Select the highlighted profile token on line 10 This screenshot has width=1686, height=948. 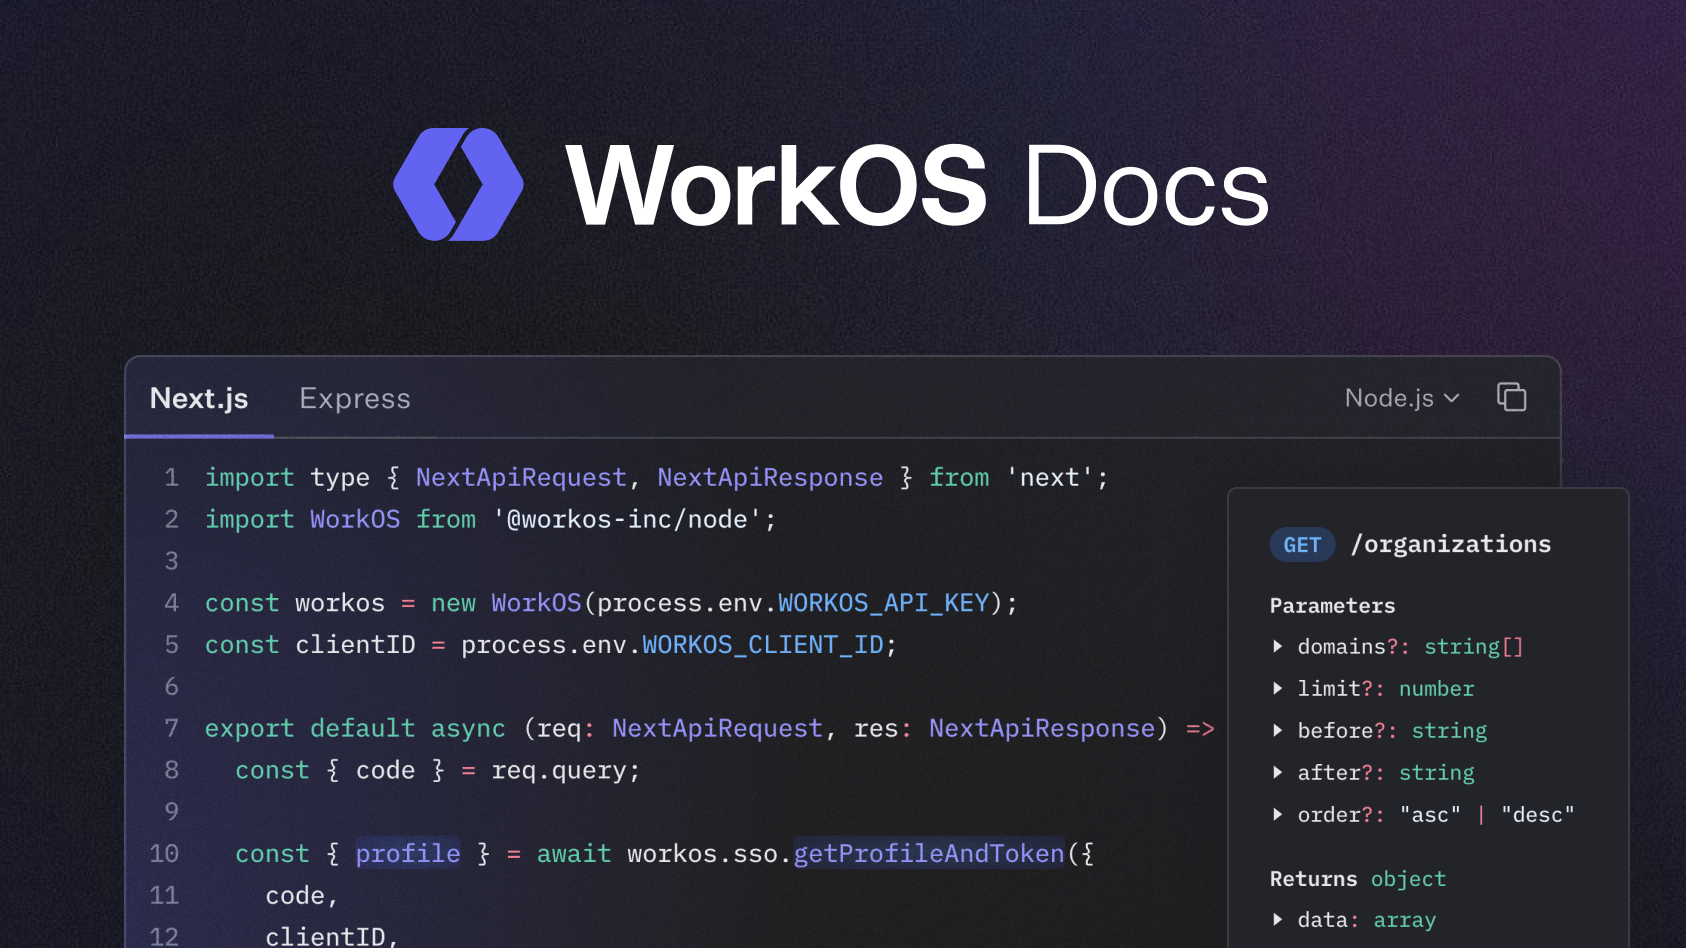click(407, 854)
